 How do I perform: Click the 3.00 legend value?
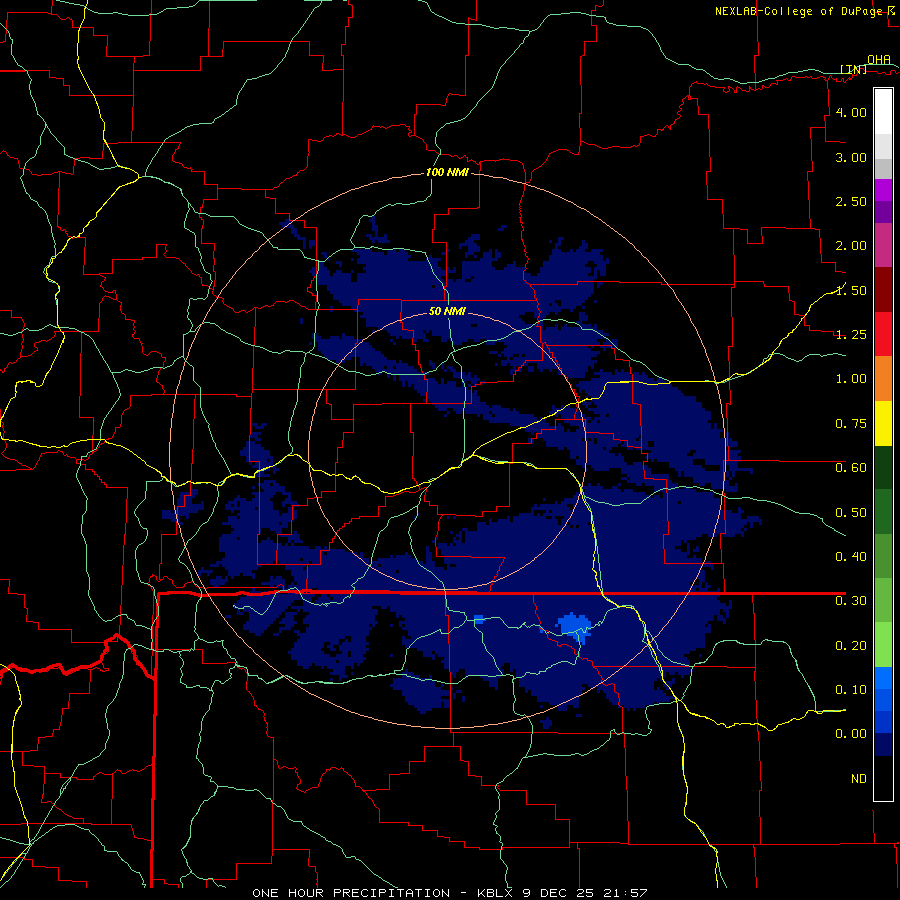[851, 157]
